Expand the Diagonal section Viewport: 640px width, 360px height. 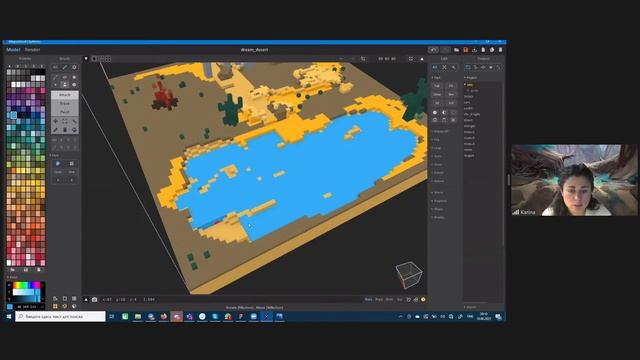point(440,201)
